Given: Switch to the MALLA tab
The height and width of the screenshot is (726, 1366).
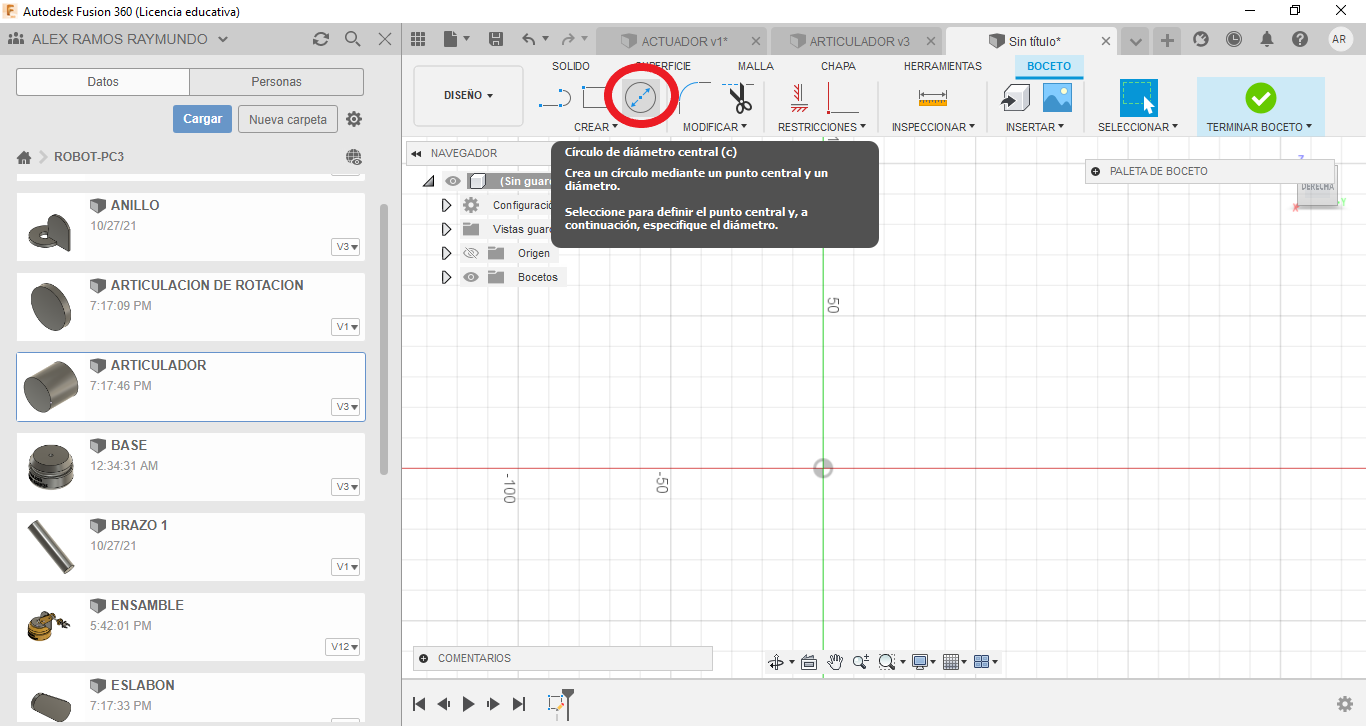Looking at the screenshot, I should coord(756,66).
